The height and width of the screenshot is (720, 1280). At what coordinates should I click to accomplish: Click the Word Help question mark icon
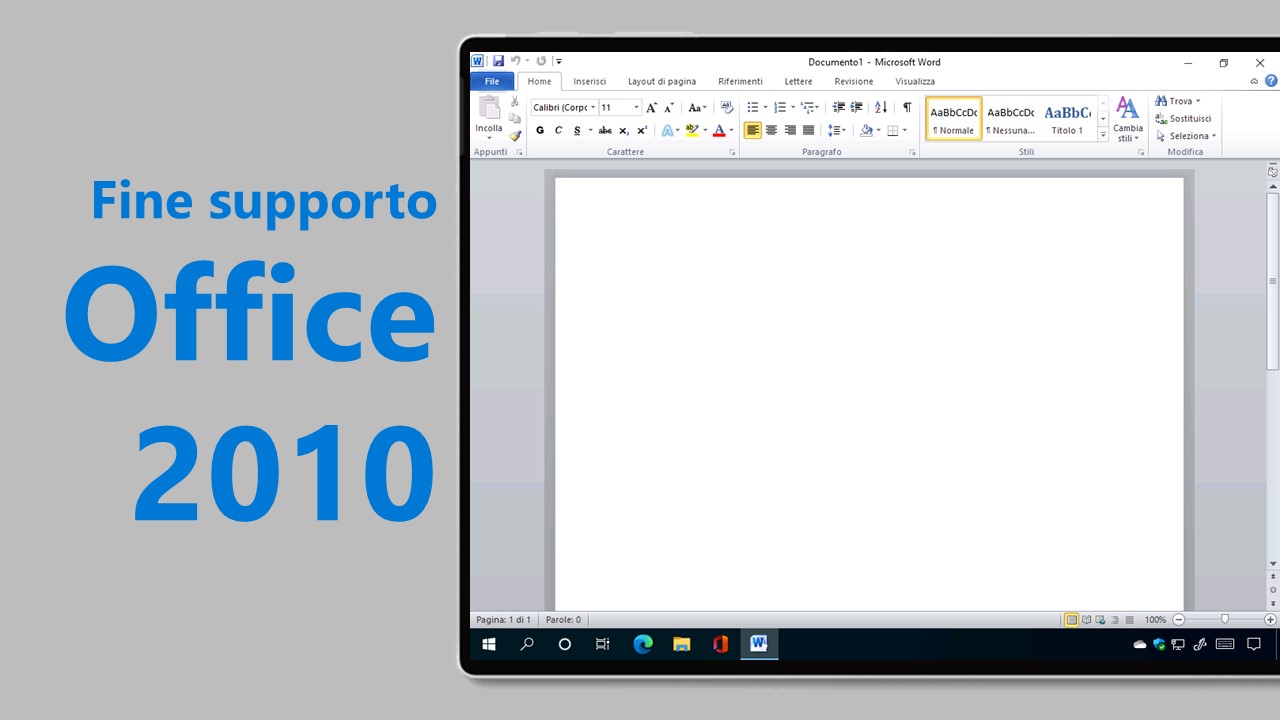tap(1271, 81)
